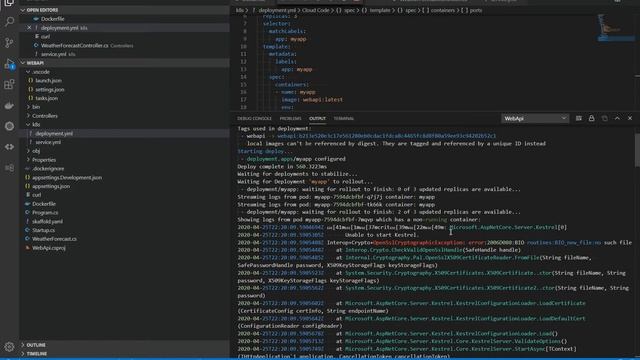Click the Explorer files icon

(9, 2)
